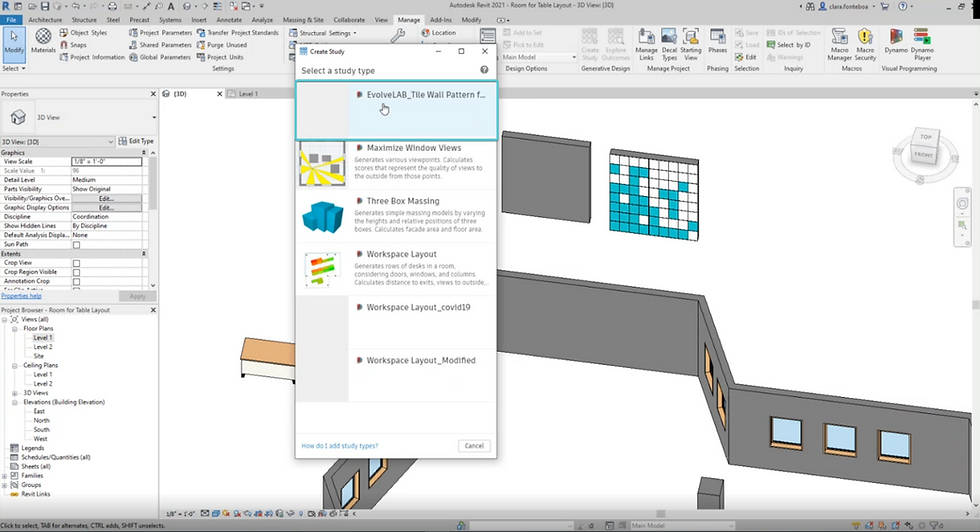Viewport: 980px width, 532px height.
Task: Choose the Workspace Layout study
Action: (396, 270)
